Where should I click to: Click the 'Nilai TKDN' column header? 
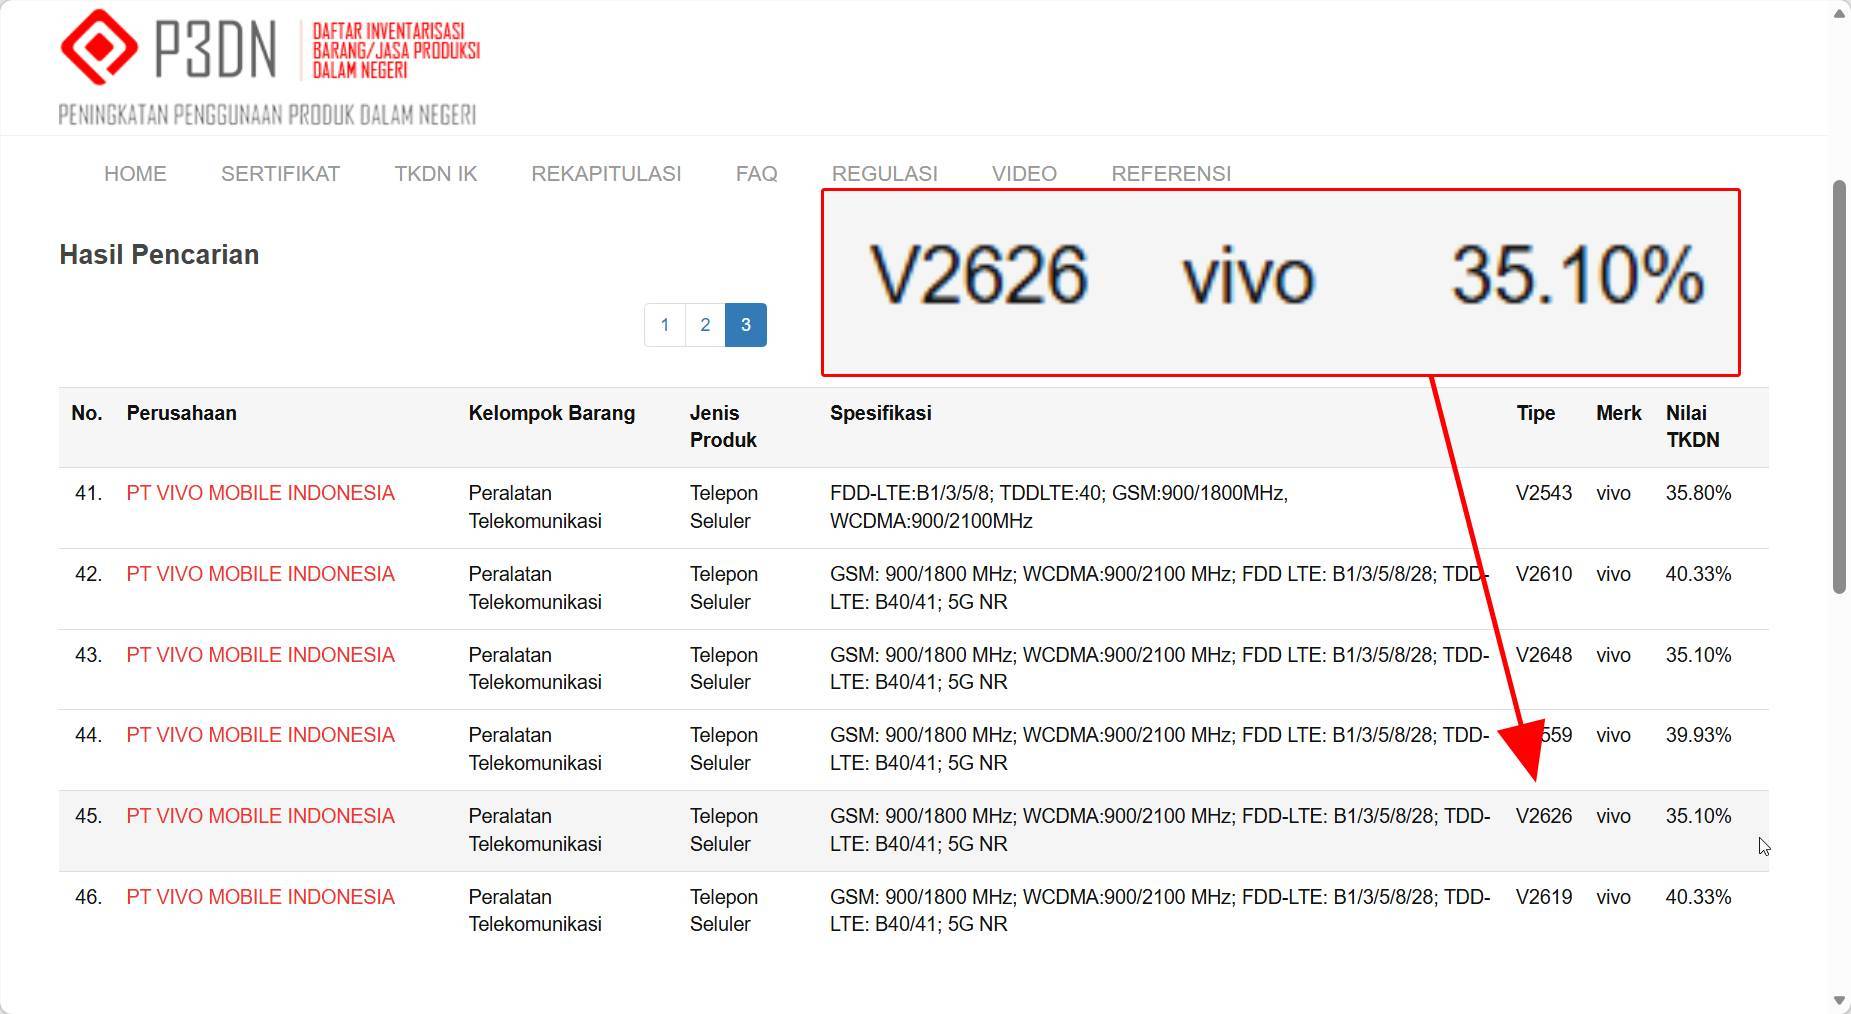pos(1692,427)
